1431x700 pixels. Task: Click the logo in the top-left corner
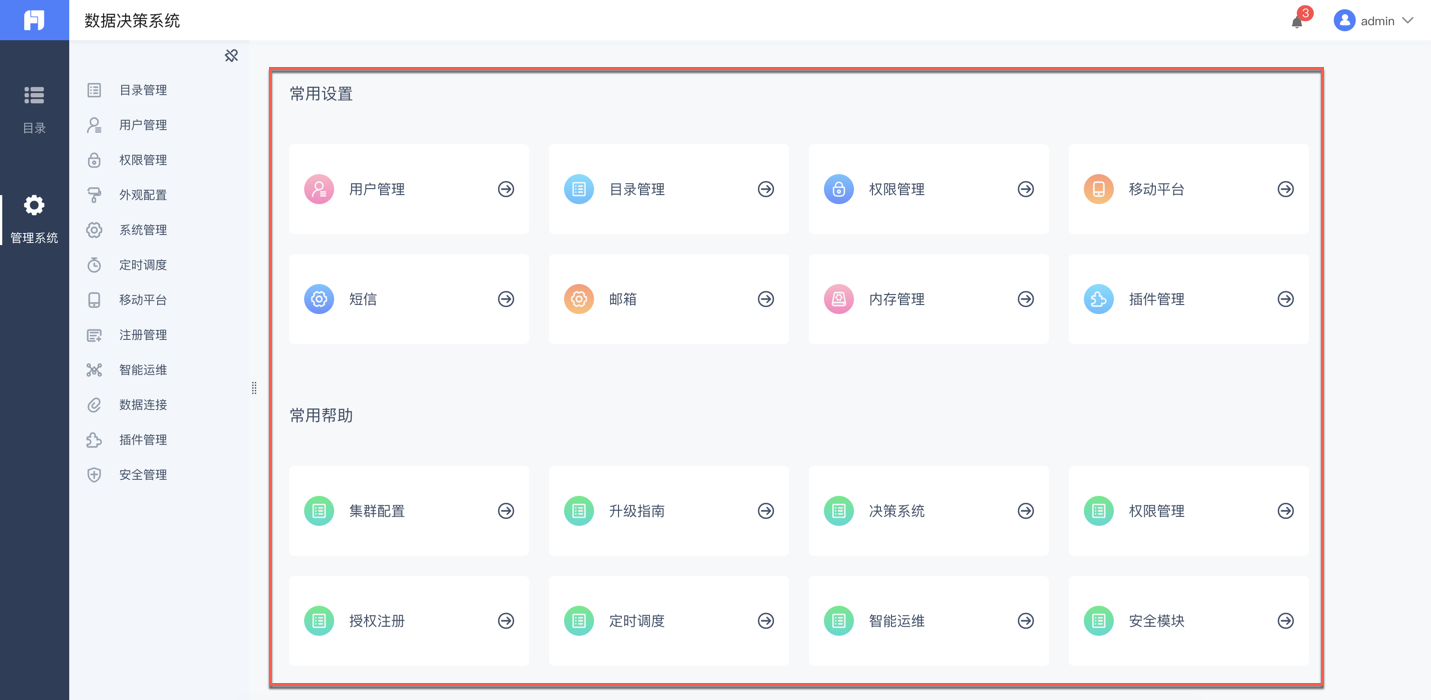pos(34,20)
